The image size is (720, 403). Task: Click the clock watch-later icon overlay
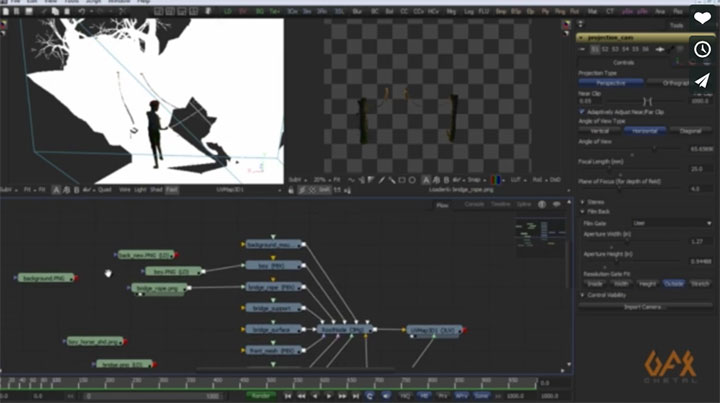click(x=702, y=49)
